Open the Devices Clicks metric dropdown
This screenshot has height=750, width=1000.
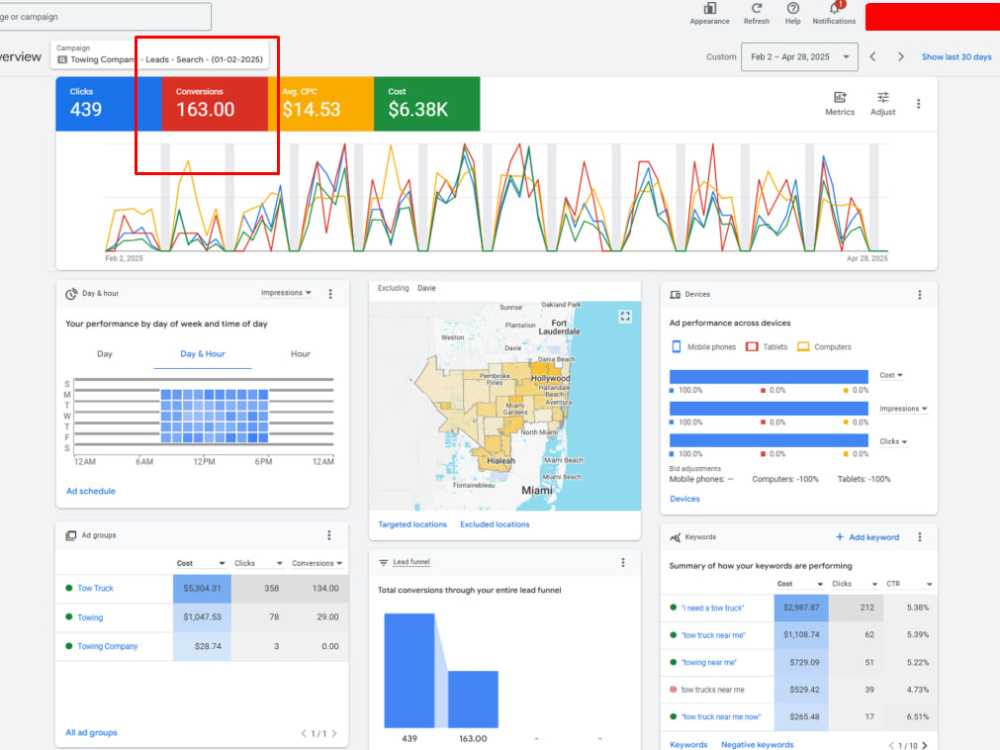(893, 441)
